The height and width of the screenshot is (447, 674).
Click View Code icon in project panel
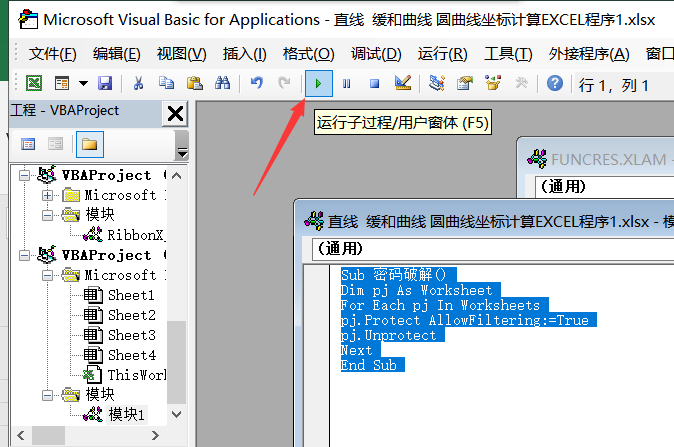point(28,144)
